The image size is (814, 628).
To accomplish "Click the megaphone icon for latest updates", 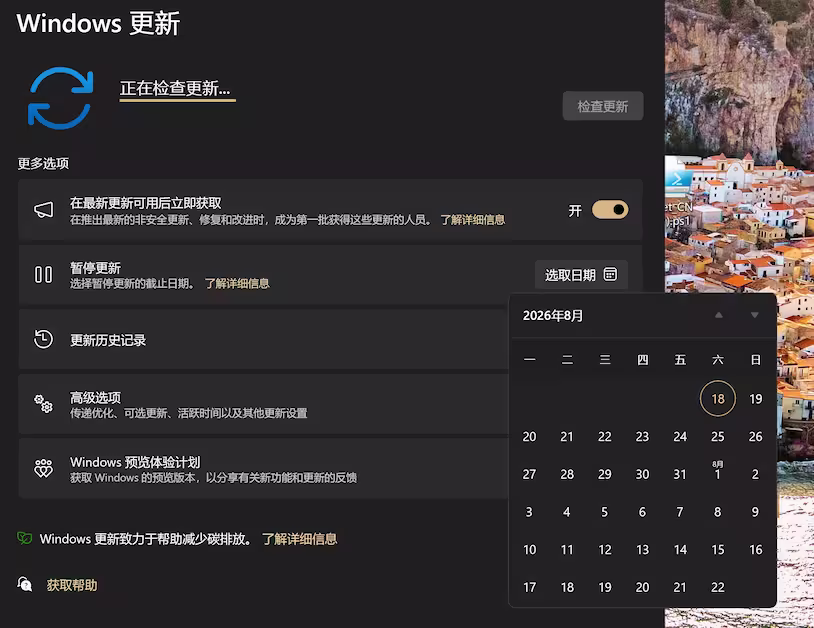I will pos(44,210).
